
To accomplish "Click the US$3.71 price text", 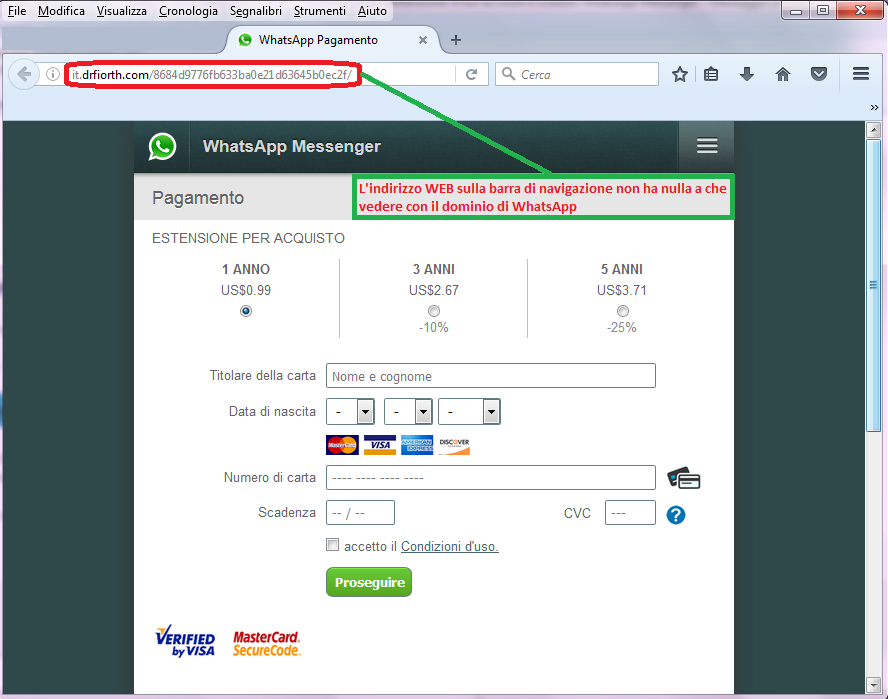I will click(x=622, y=291).
